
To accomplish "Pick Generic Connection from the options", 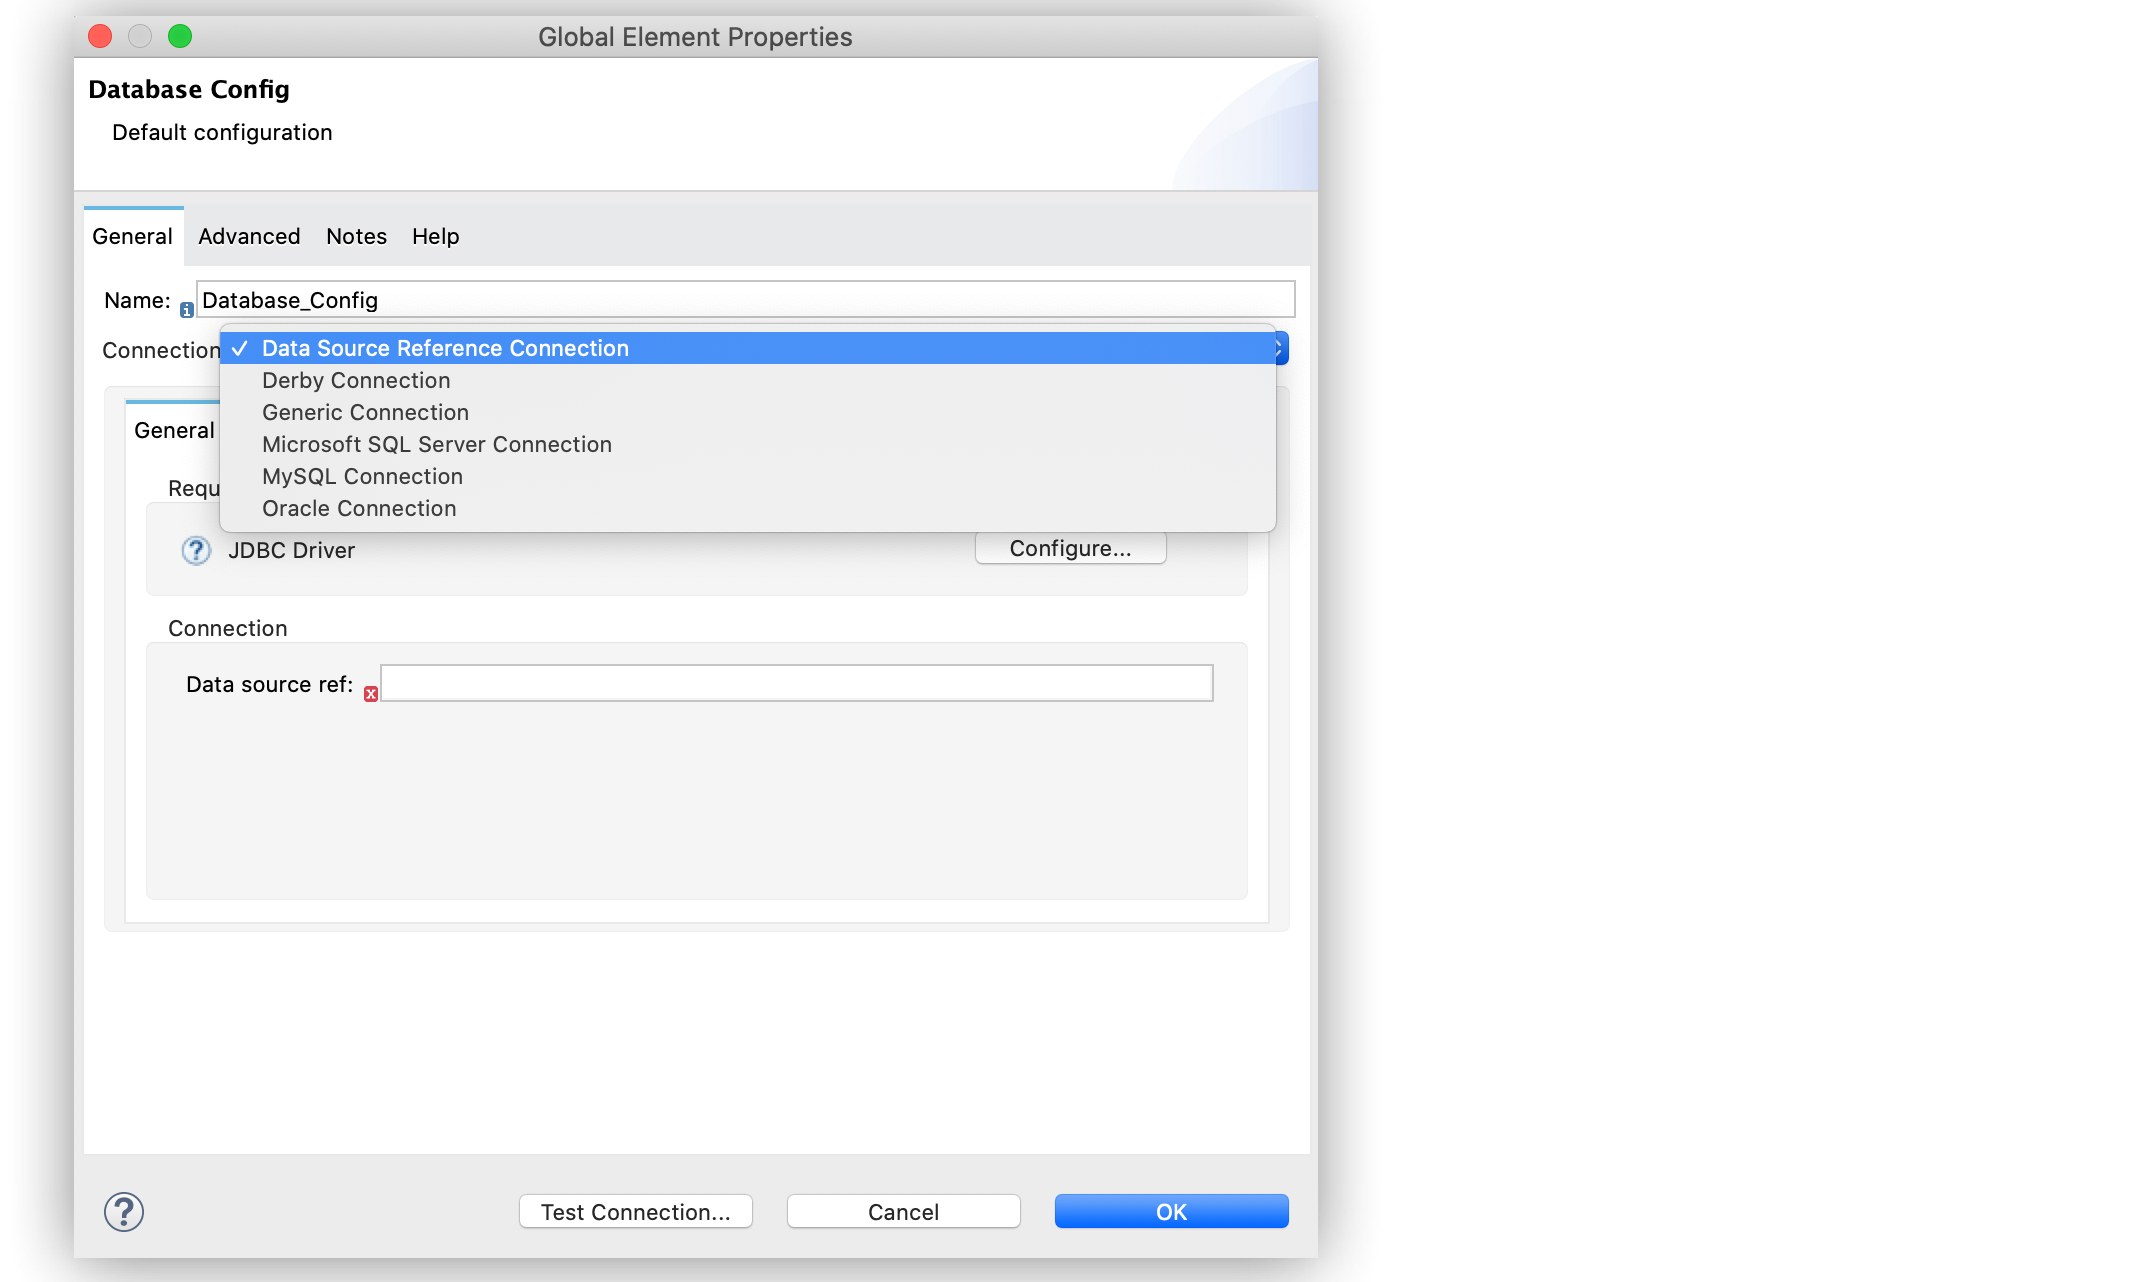I will coord(364,412).
